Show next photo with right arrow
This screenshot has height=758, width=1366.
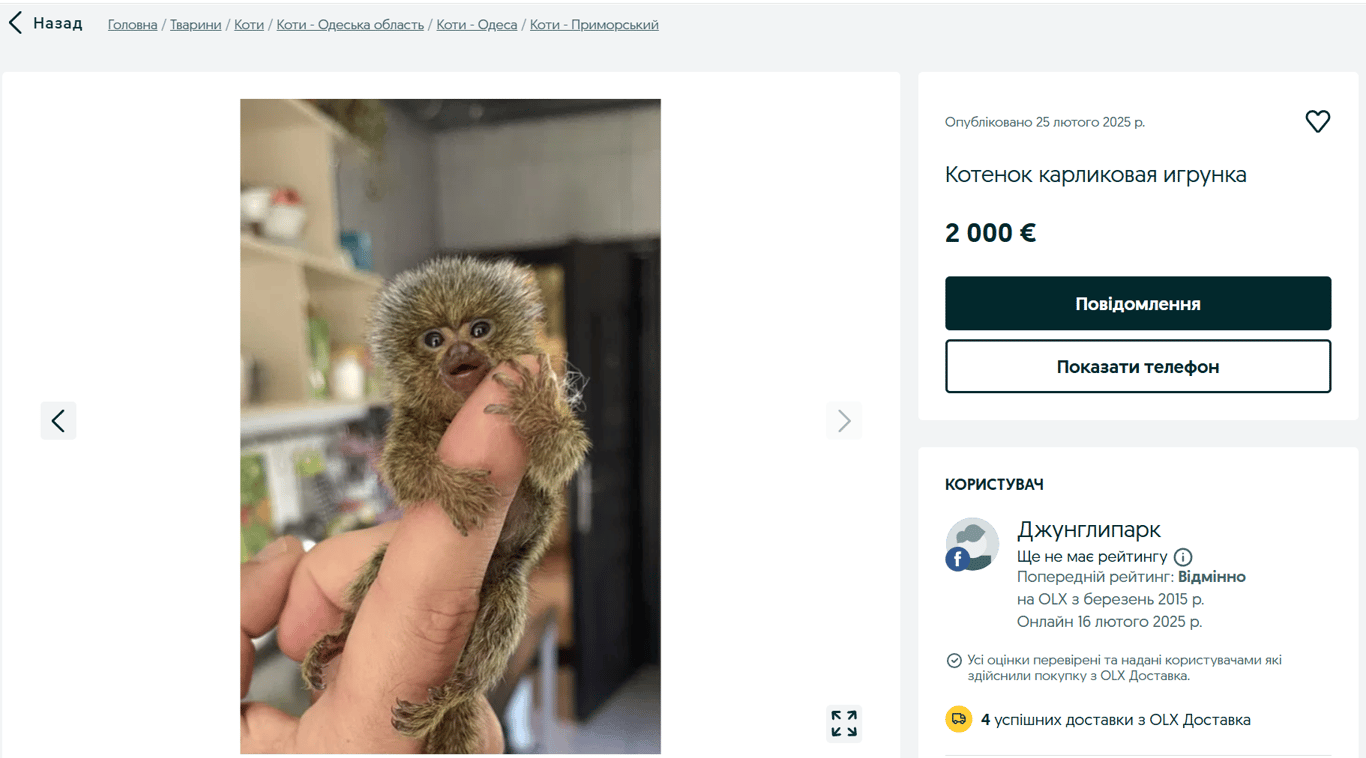point(844,420)
